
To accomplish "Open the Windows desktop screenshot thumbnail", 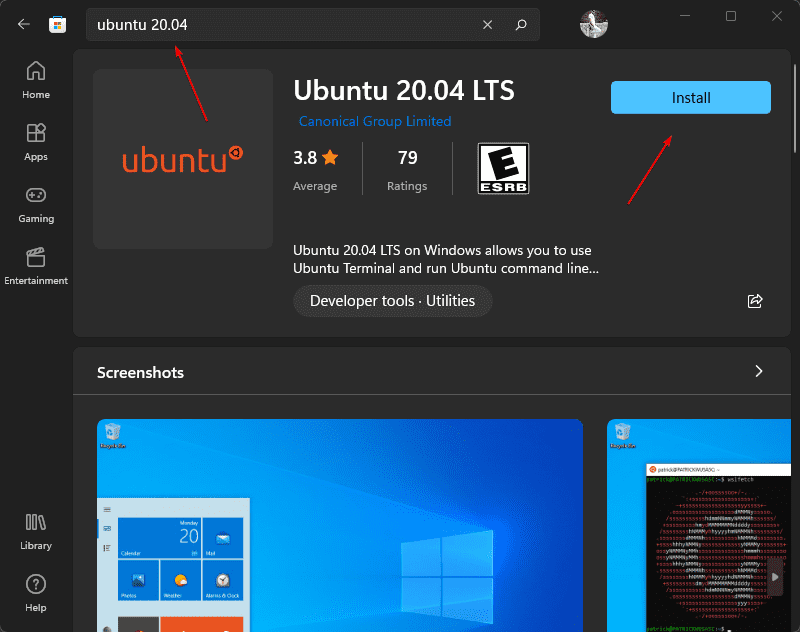I will tap(340, 525).
